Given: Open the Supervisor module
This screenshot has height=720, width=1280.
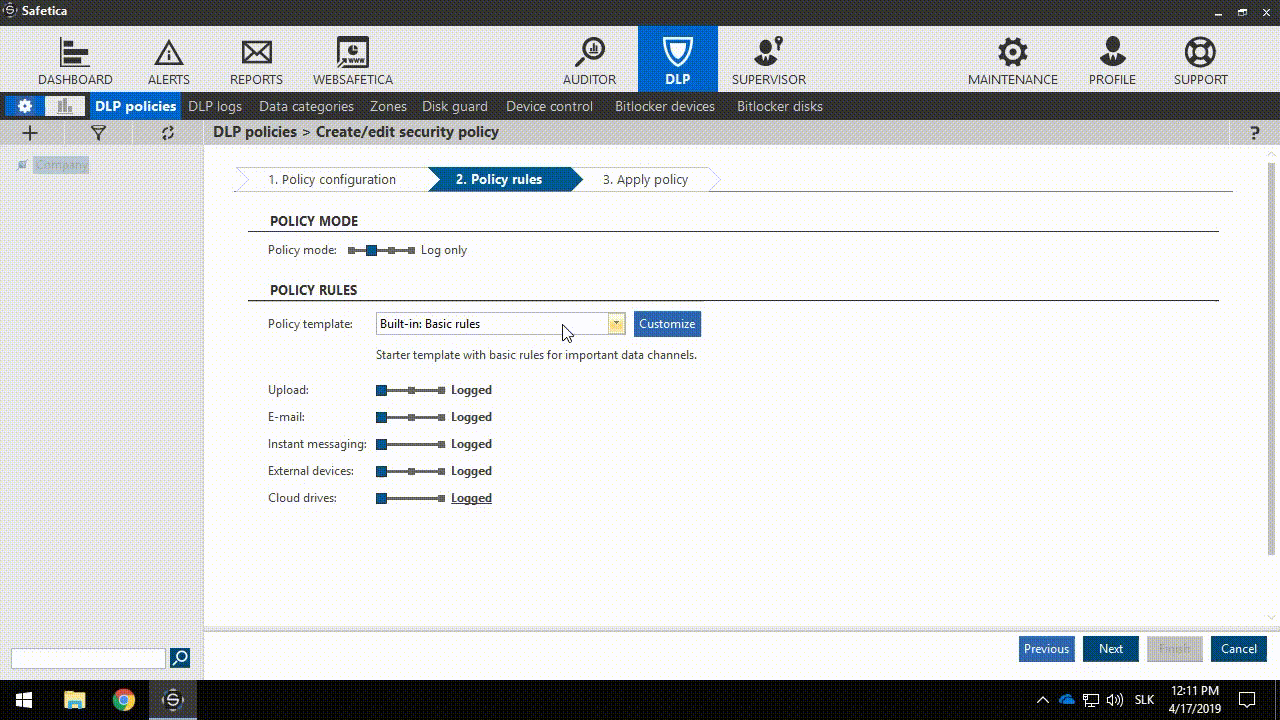Looking at the screenshot, I should tap(768, 58).
